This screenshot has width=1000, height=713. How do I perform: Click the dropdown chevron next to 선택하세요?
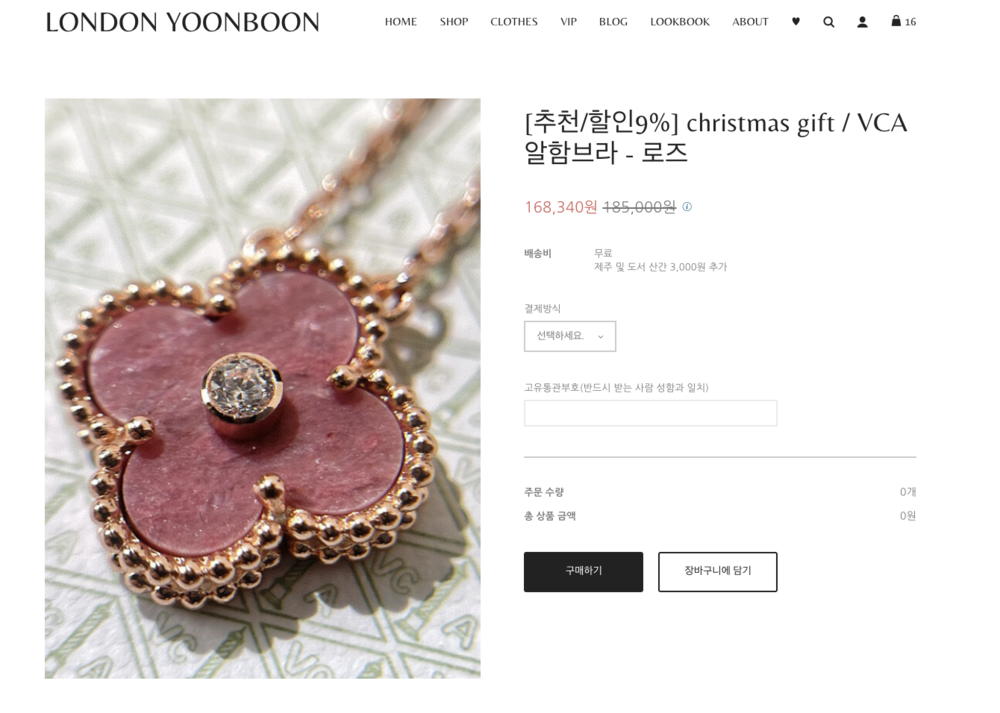tap(600, 337)
